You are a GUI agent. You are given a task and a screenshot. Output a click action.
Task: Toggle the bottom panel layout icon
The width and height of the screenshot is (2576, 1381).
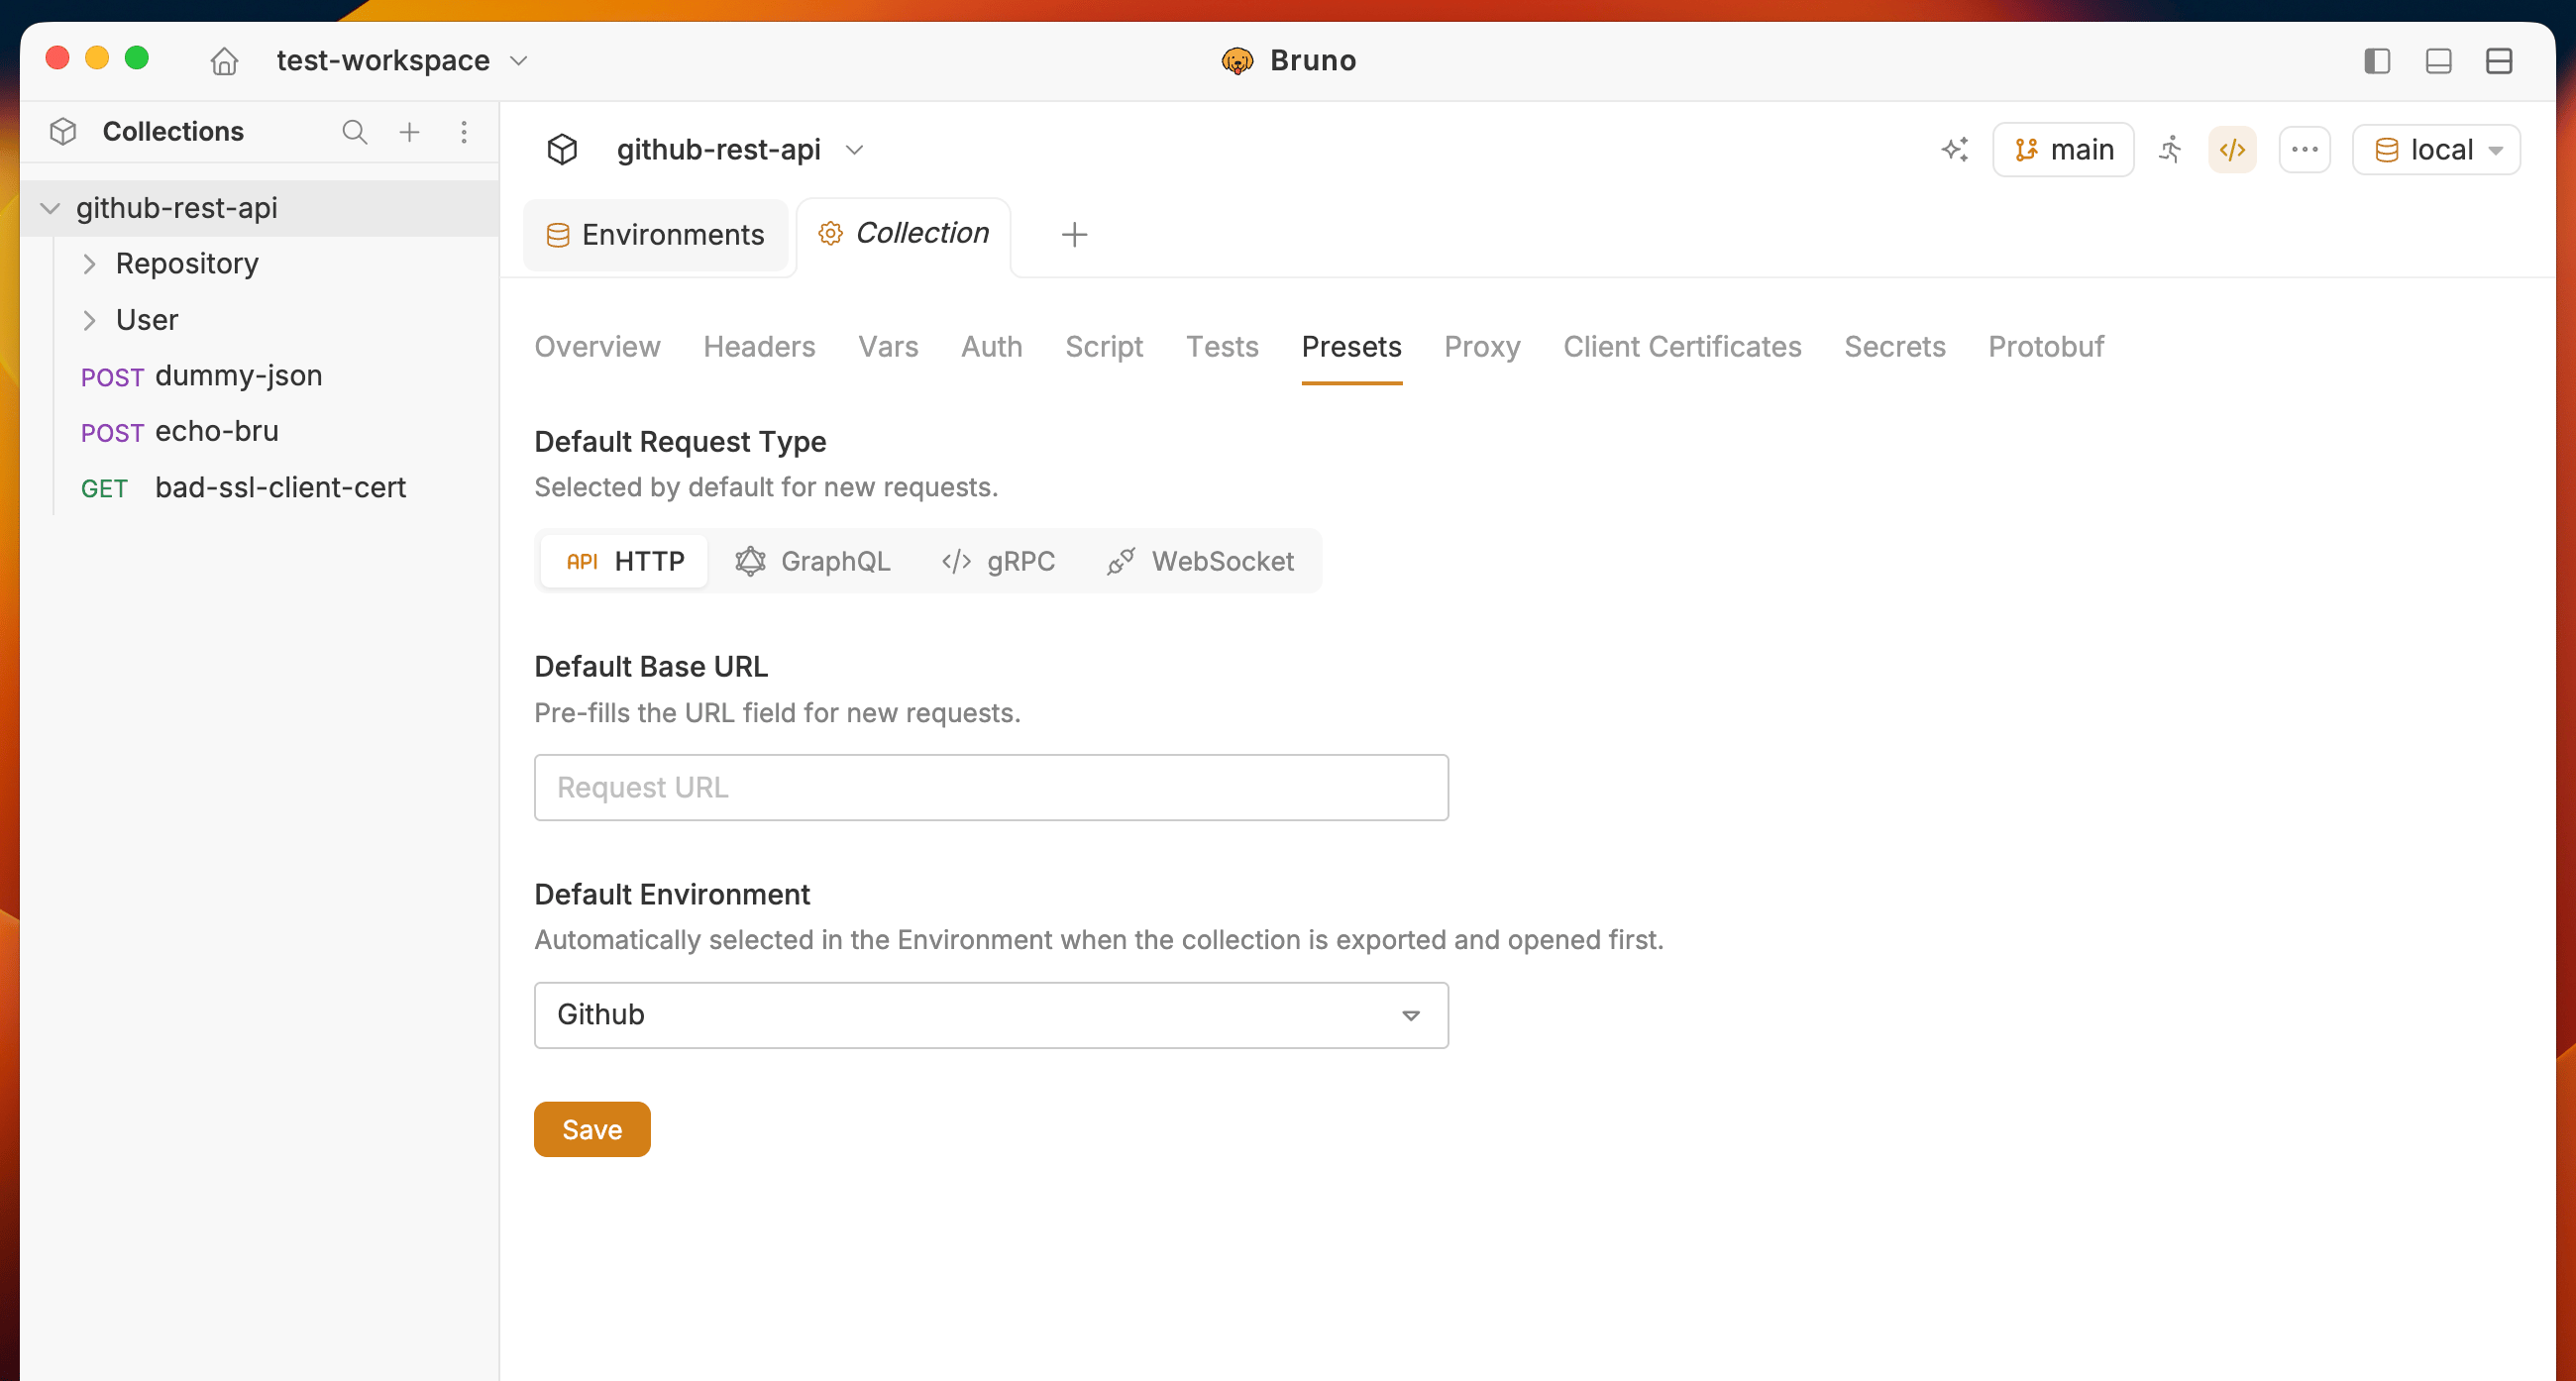pyautogui.click(x=2438, y=61)
